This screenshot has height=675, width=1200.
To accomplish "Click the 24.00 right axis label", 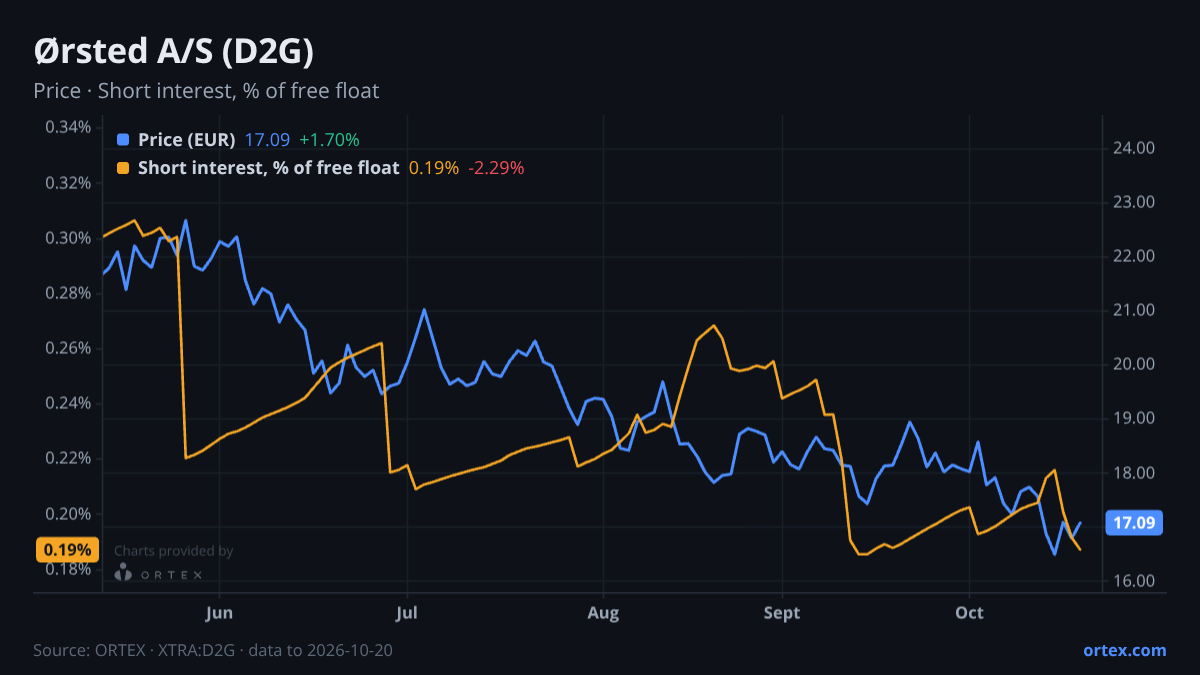I will (1134, 148).
